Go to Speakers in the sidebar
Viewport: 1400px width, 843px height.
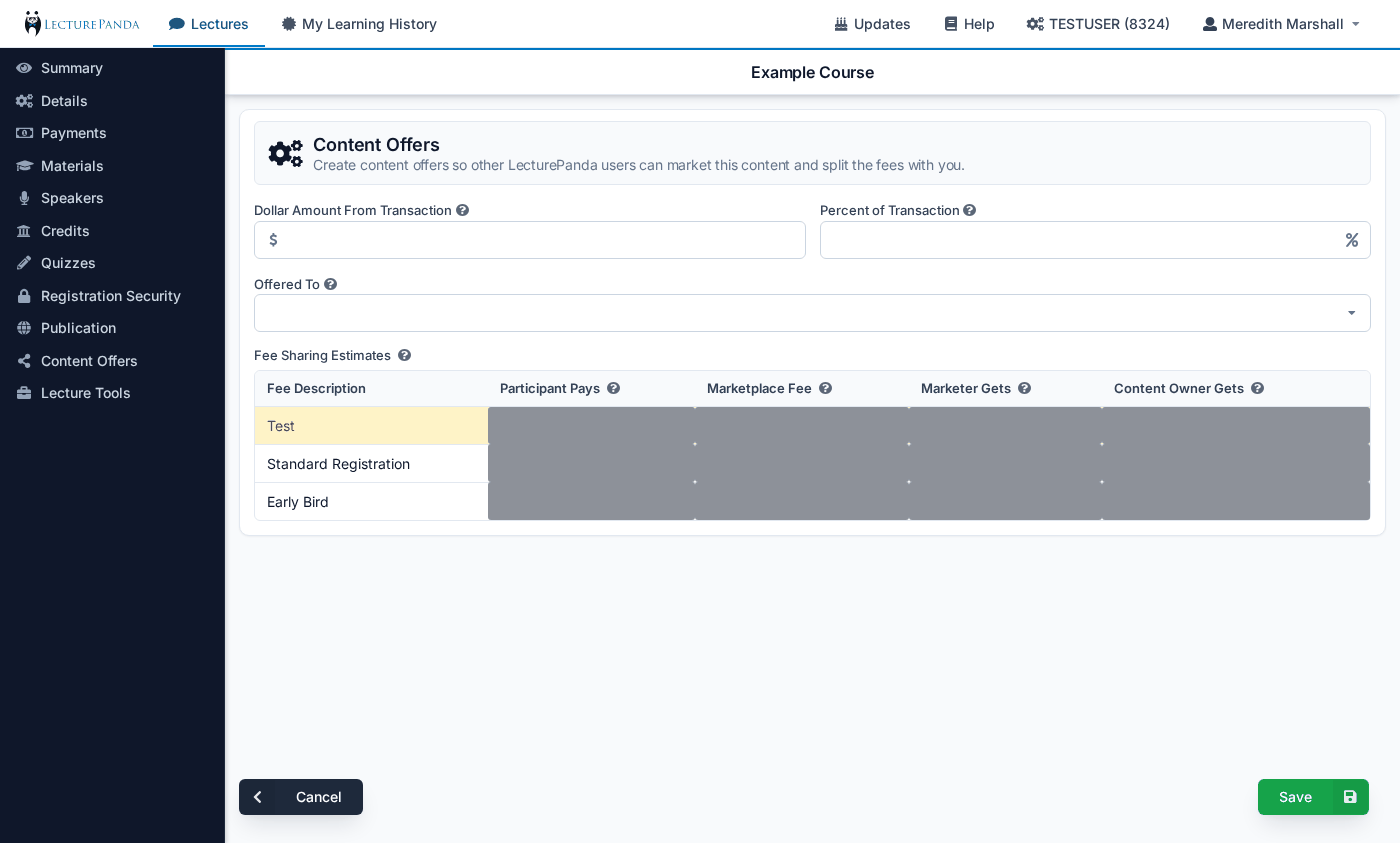coord(72,198)
